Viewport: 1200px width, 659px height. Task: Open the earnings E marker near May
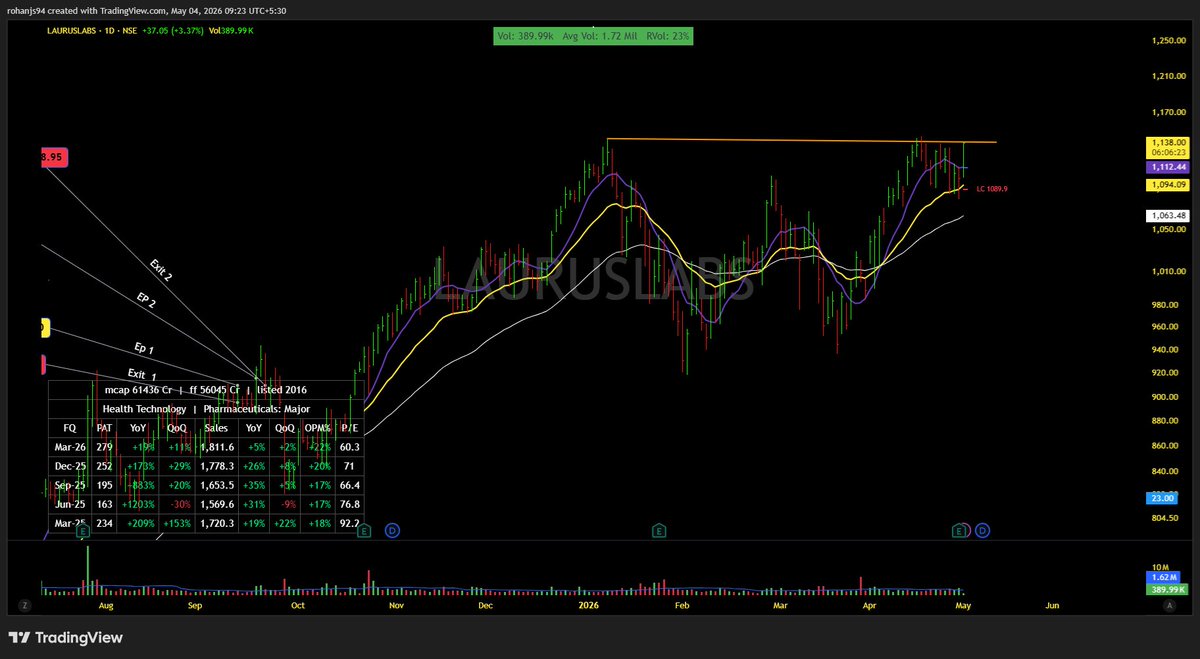click(x=961, y=530)
